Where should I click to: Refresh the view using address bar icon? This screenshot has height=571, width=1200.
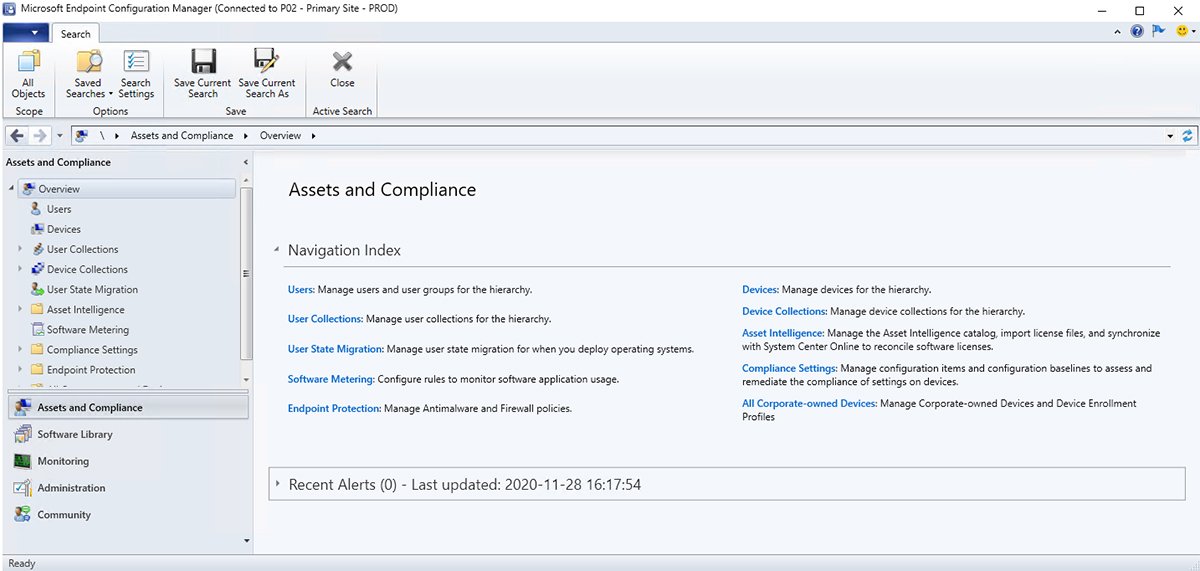click(x=1187, y=136)
